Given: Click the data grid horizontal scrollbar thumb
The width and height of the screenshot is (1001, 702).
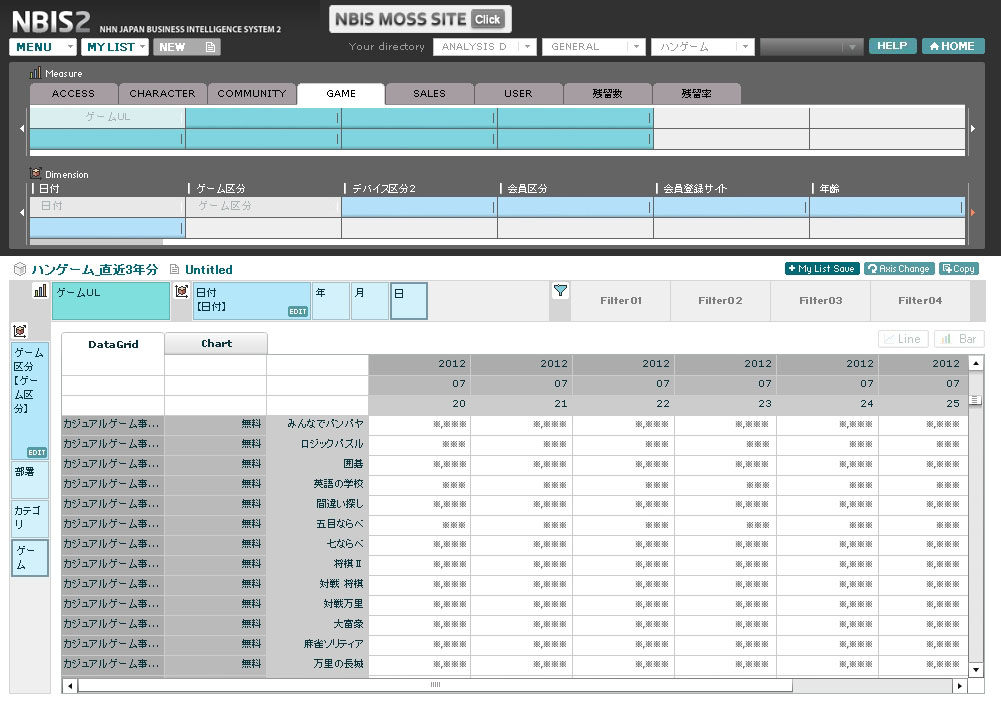Looking at the screenshot, I should pyautogui.click(x=435, y=686).
